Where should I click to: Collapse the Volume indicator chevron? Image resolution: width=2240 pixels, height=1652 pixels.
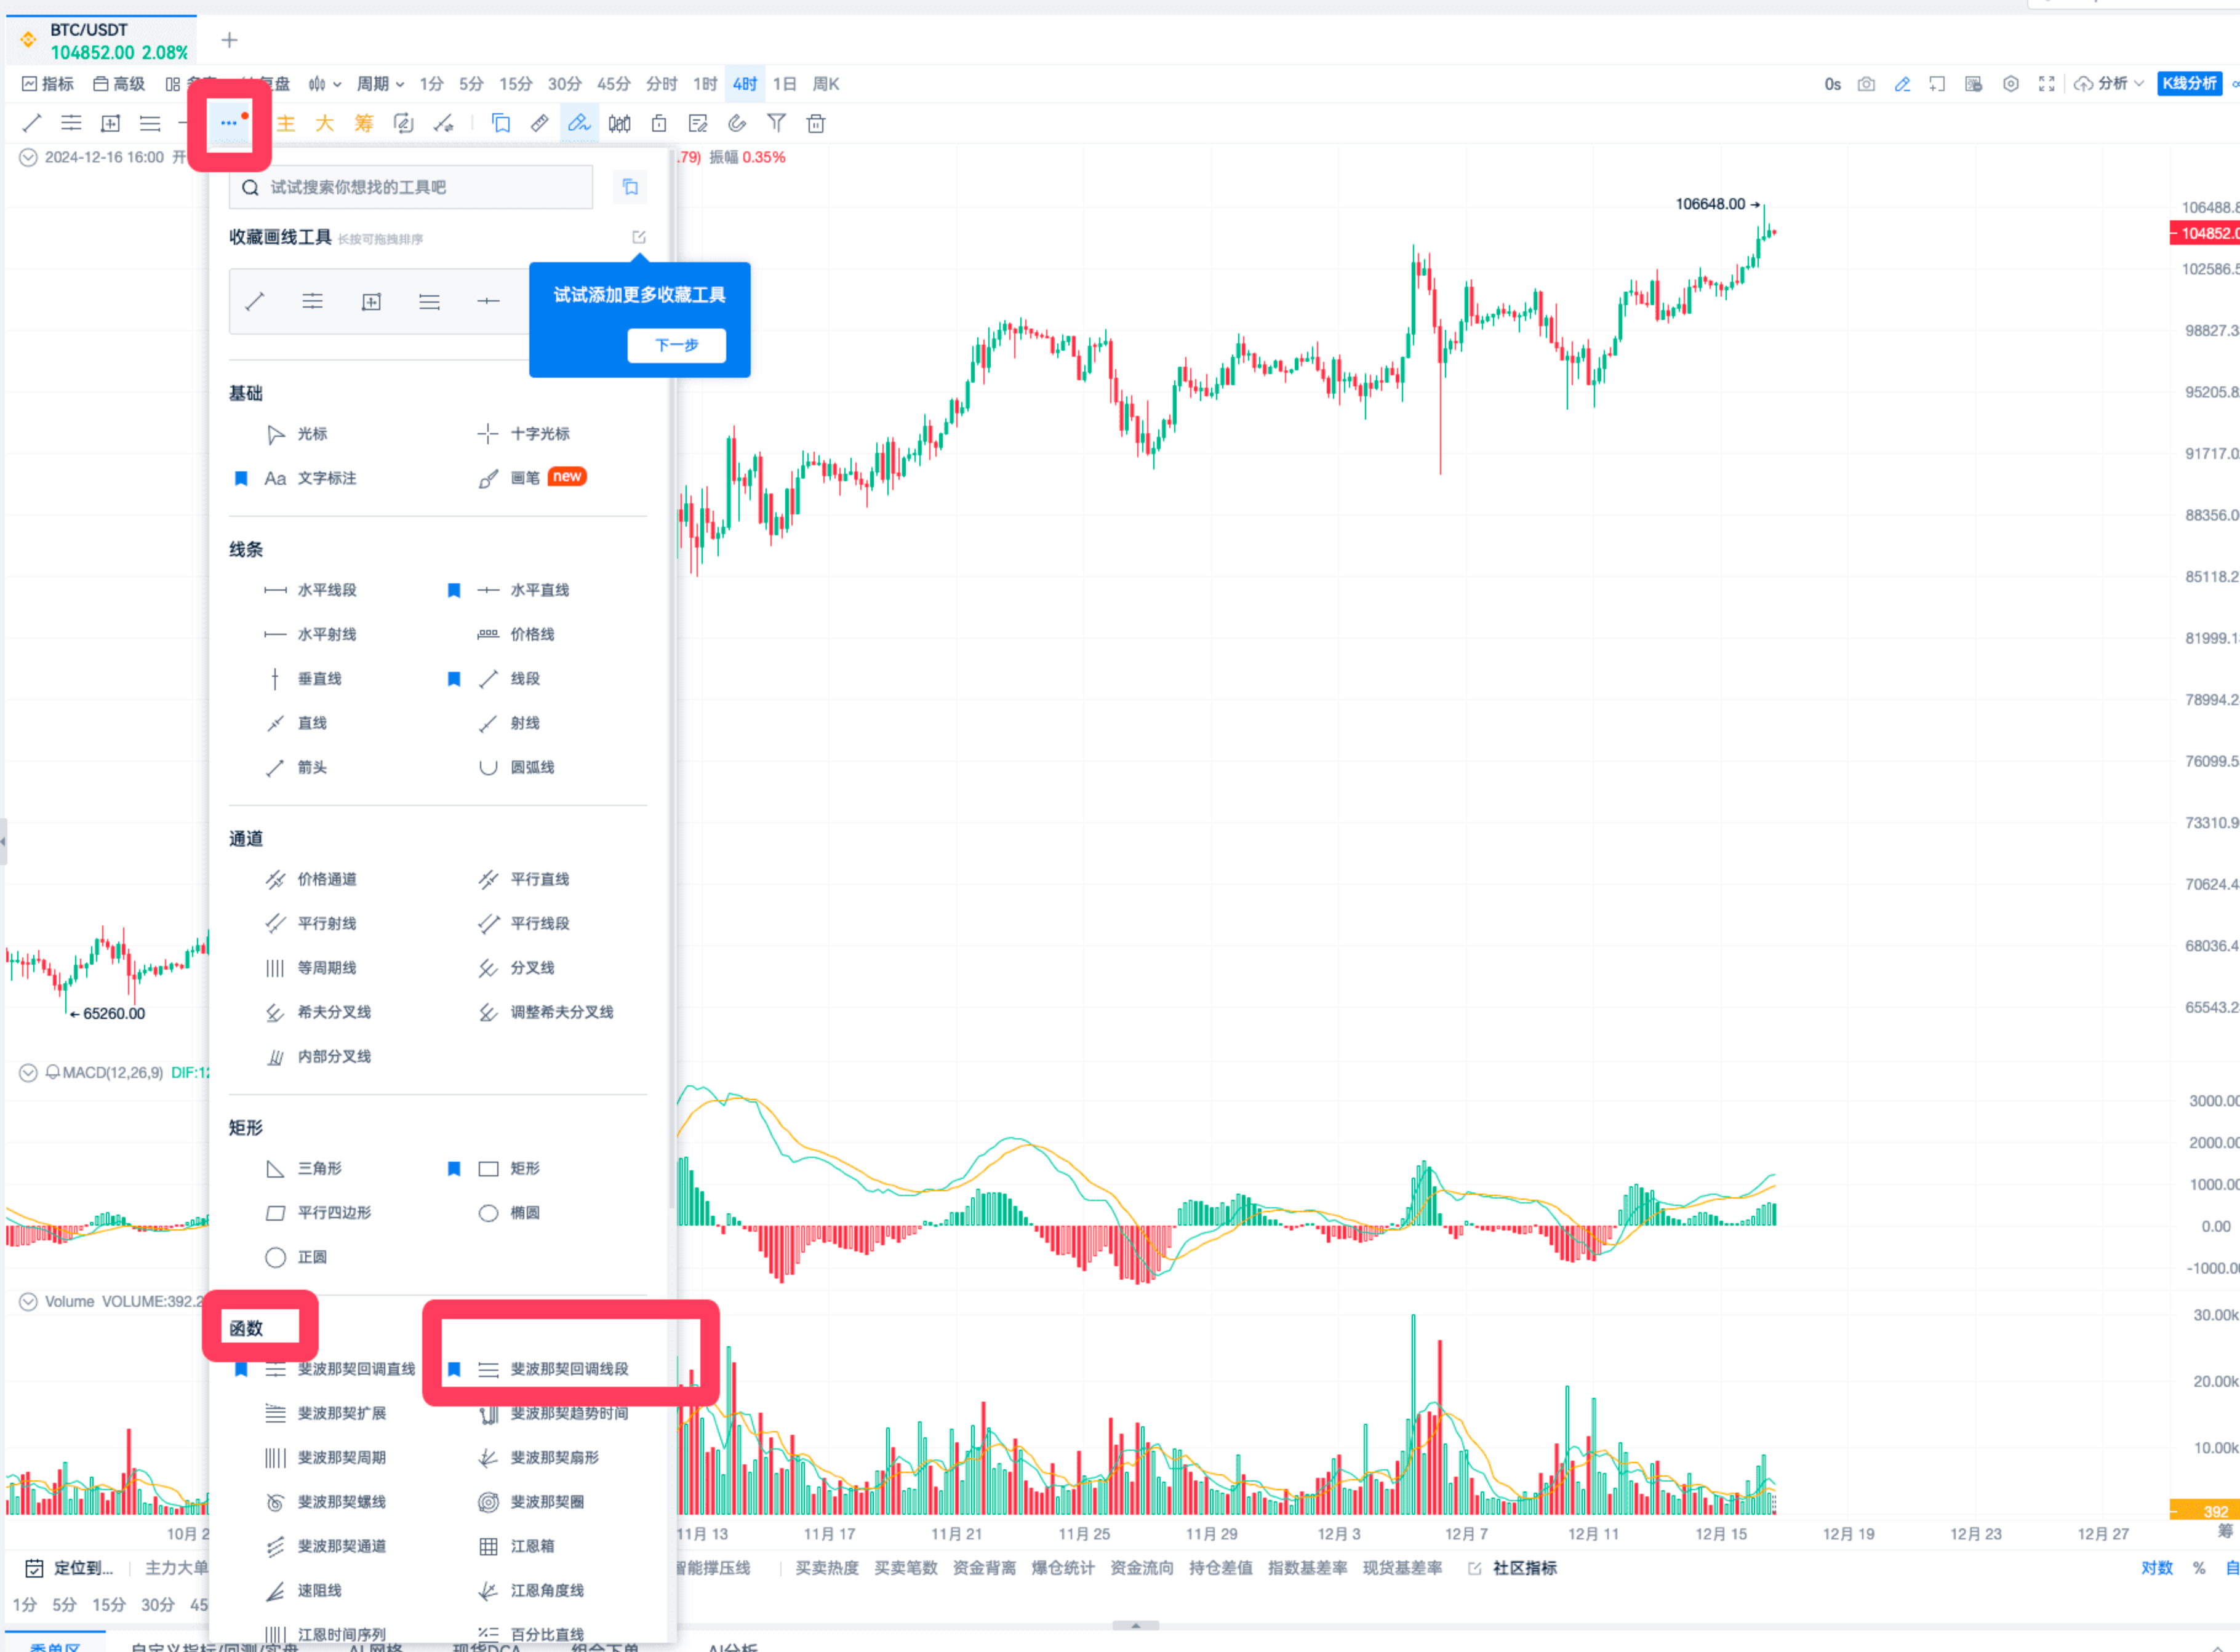click(29, 1302)
